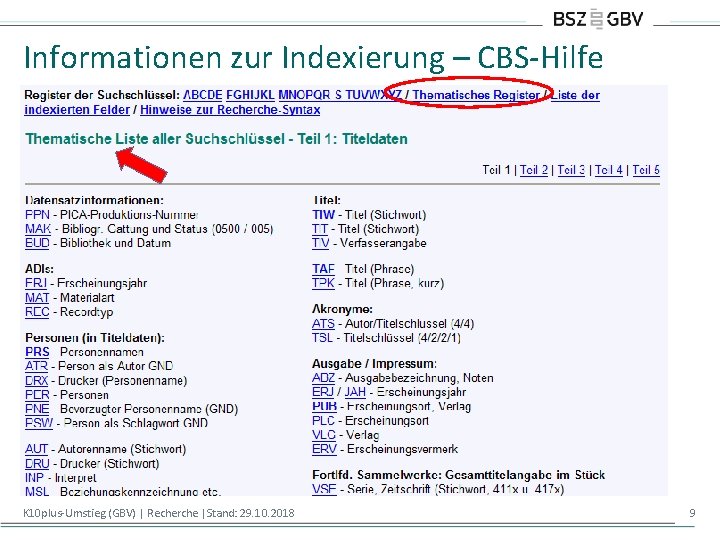Image resolution: width=720 pixels, height=540 pixels.
Task: Open ATR Person als Autor key
Action: click(36, 366)
